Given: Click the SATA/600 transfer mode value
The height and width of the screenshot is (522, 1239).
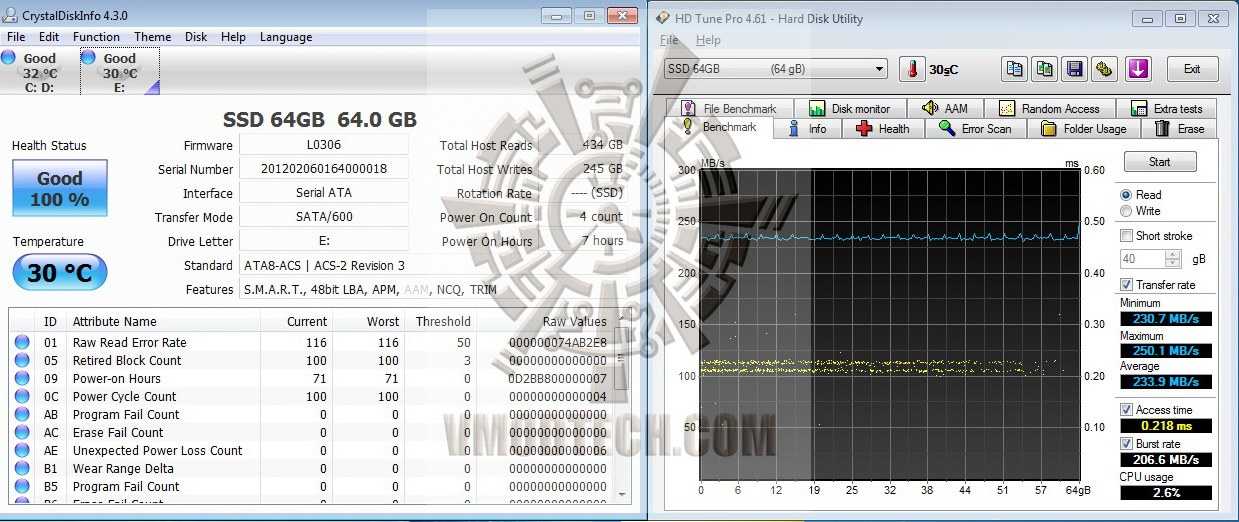Looking at the screenshot, I should (x=324, y=217).
